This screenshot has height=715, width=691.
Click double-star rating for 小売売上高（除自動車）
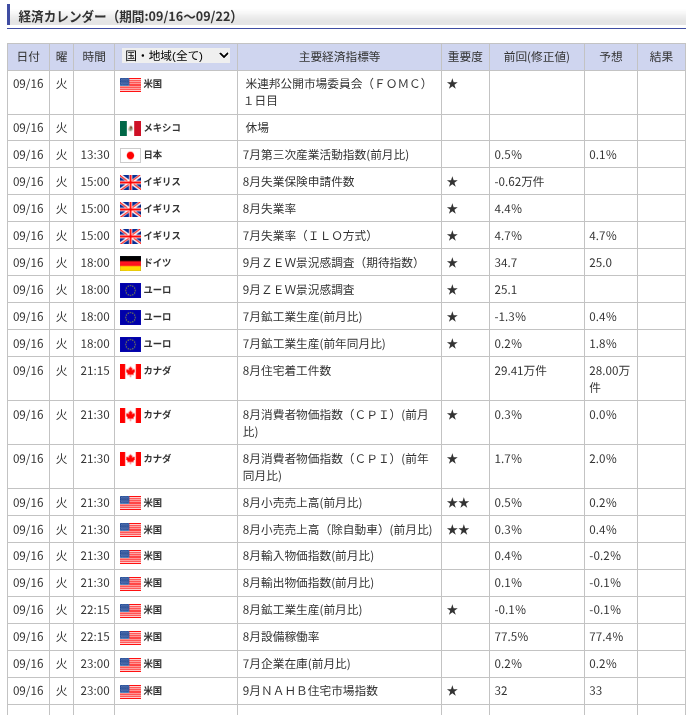458,530
